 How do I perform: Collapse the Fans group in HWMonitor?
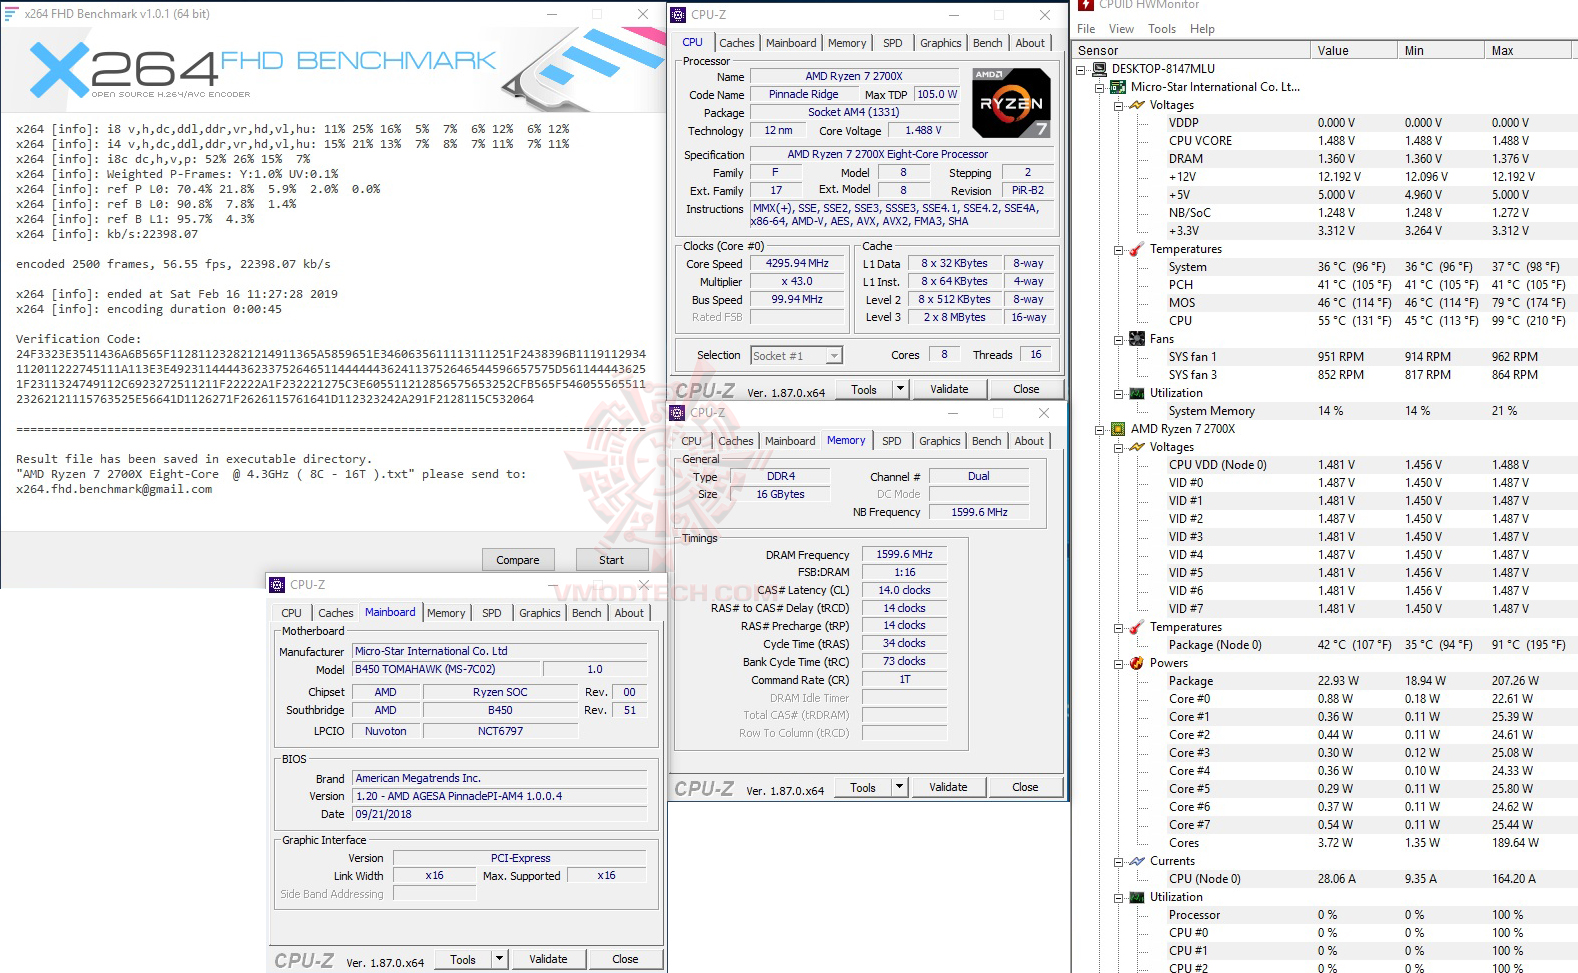coord(1118,340)
